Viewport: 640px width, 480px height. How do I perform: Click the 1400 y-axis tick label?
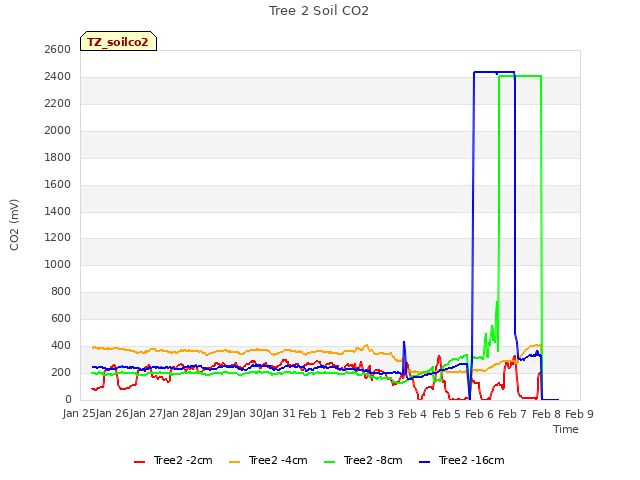click(58, 211)
